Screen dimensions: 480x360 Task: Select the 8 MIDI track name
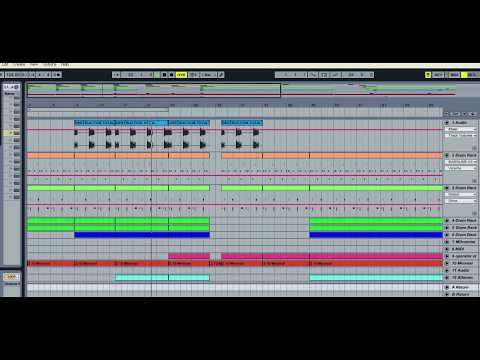pyautogui.click(x=458, y=249)
